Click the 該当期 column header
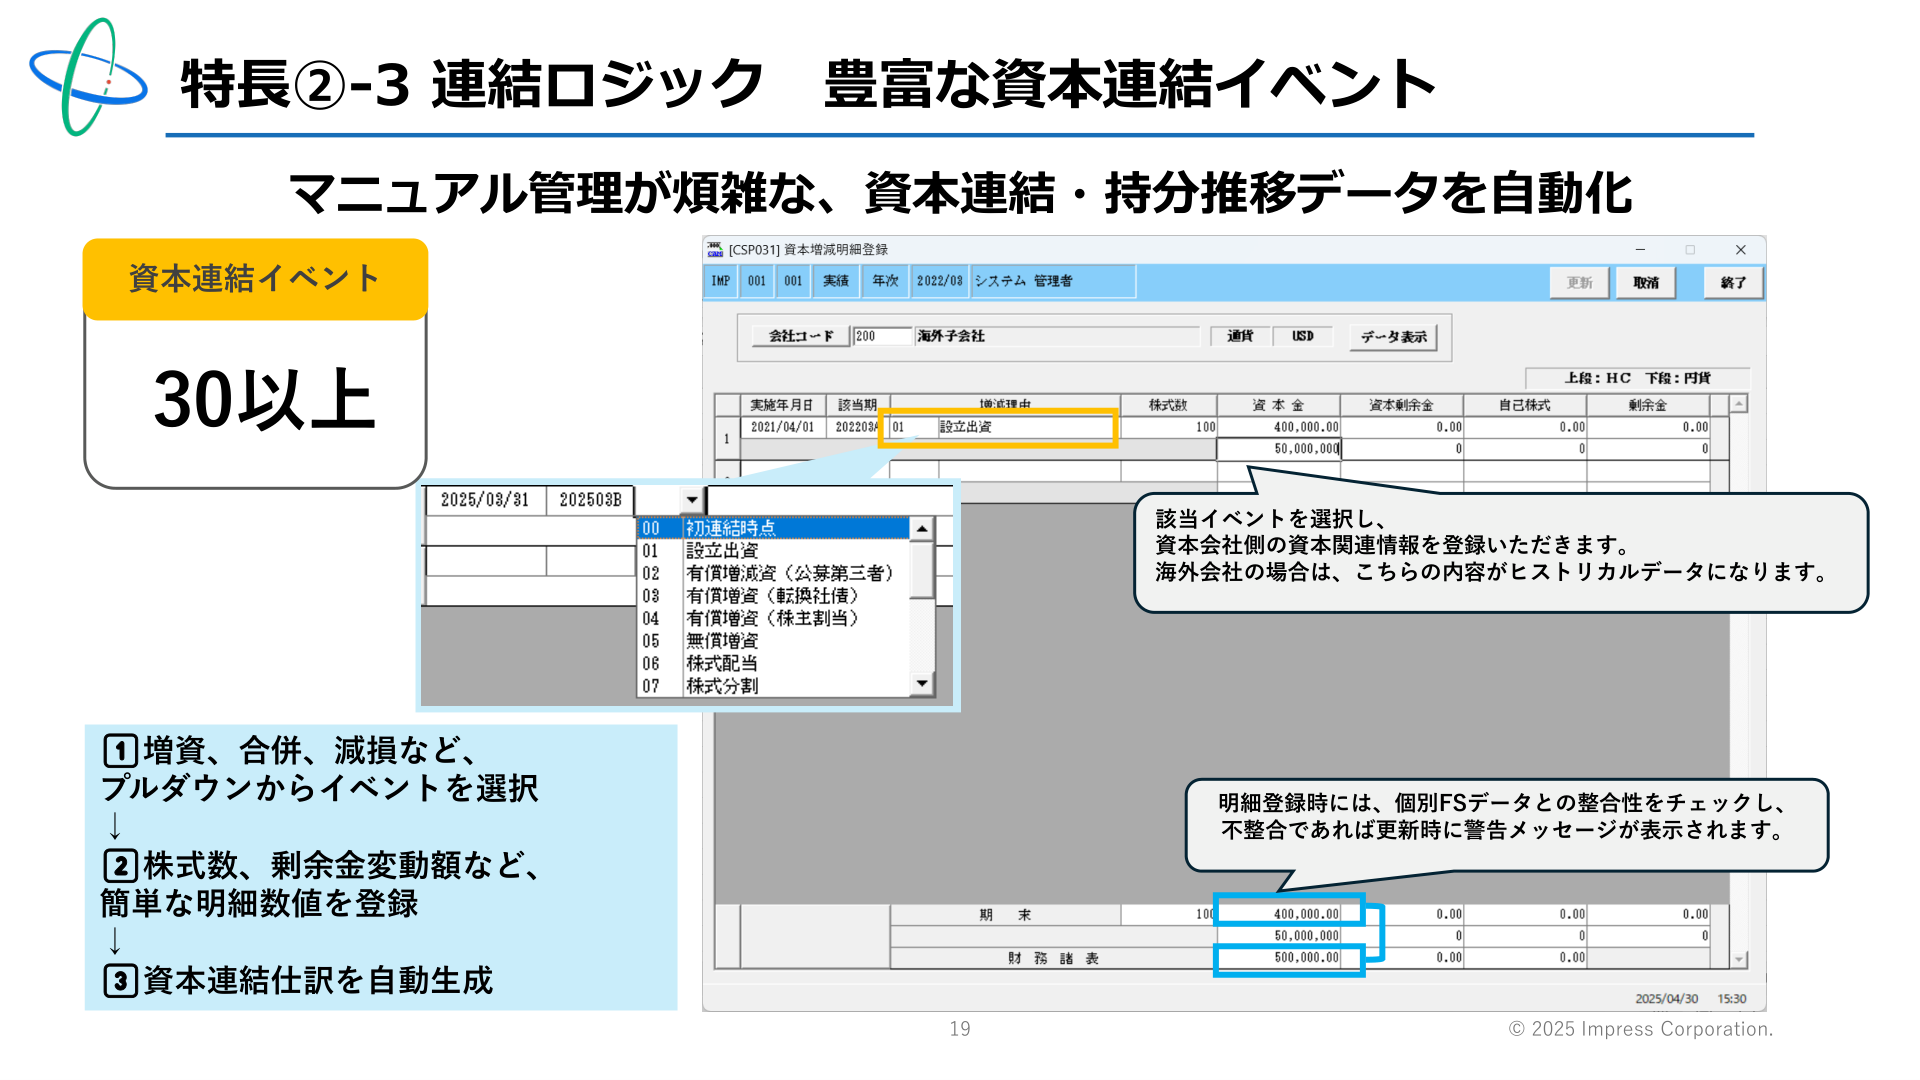1920x1080 pixels. (x=857, y=405)
